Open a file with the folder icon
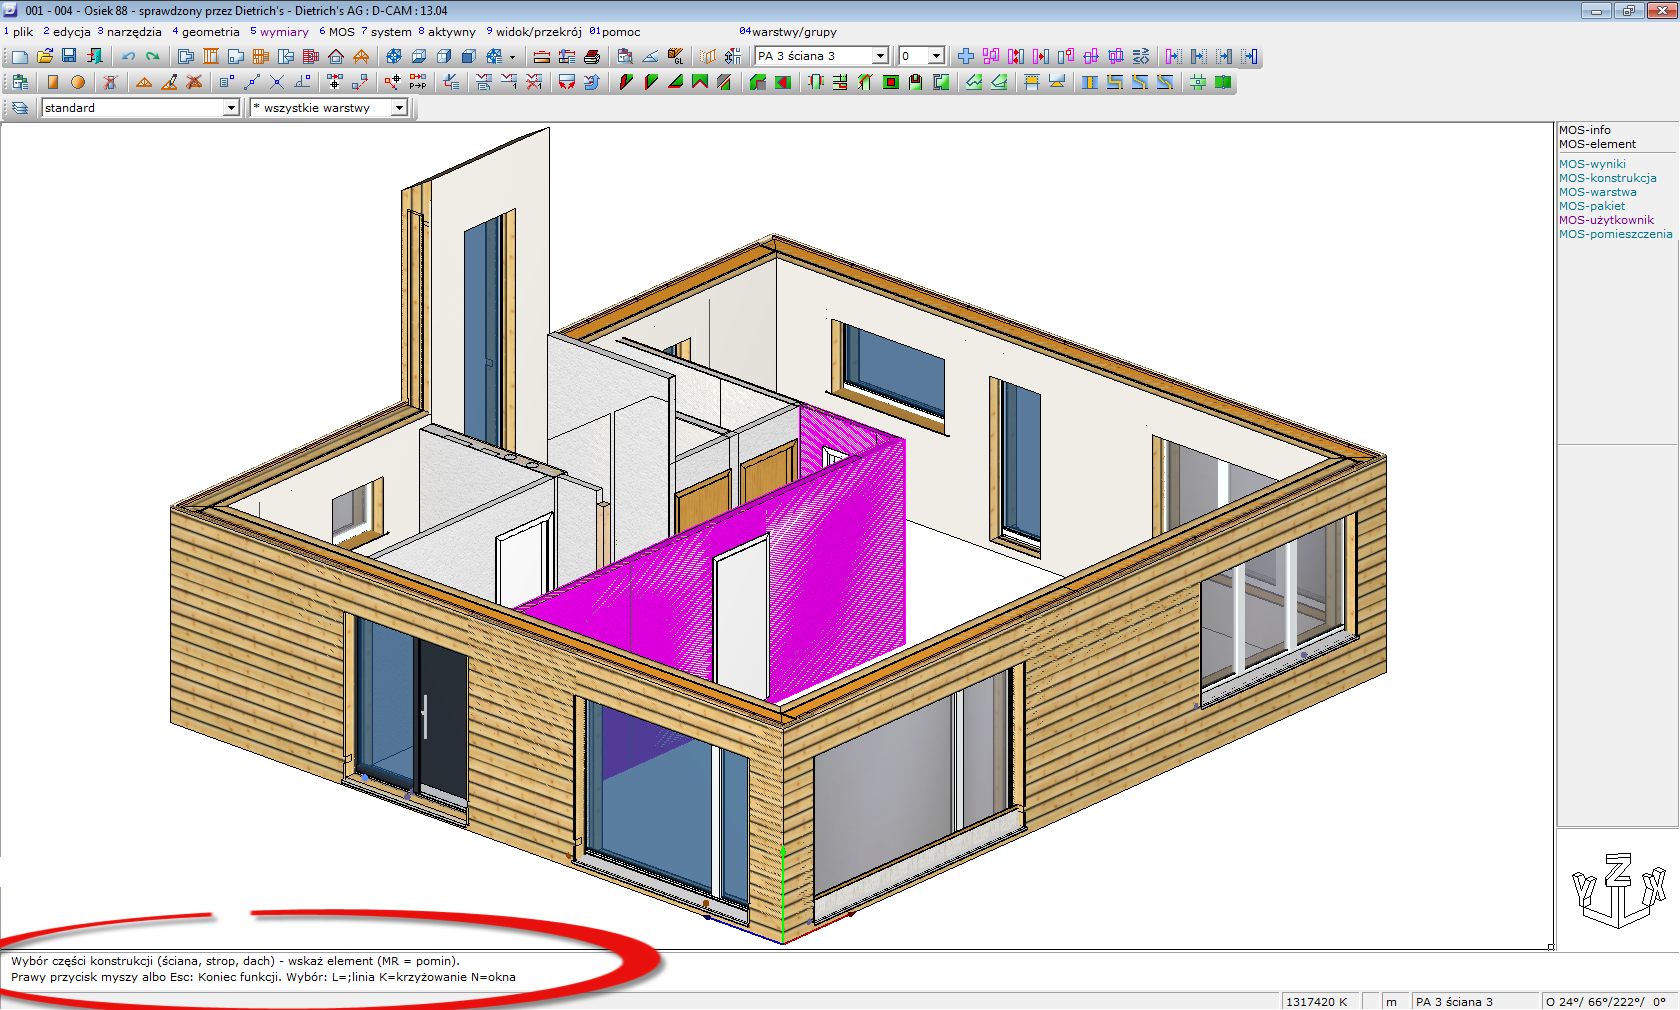The image size is (1680, 1010). (45, 57)
